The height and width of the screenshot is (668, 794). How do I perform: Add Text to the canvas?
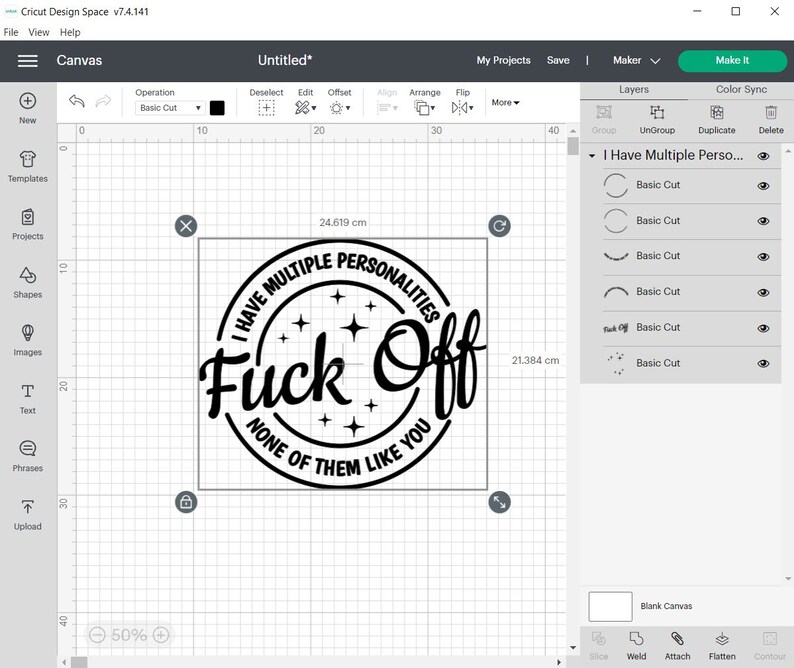[27, 399]
